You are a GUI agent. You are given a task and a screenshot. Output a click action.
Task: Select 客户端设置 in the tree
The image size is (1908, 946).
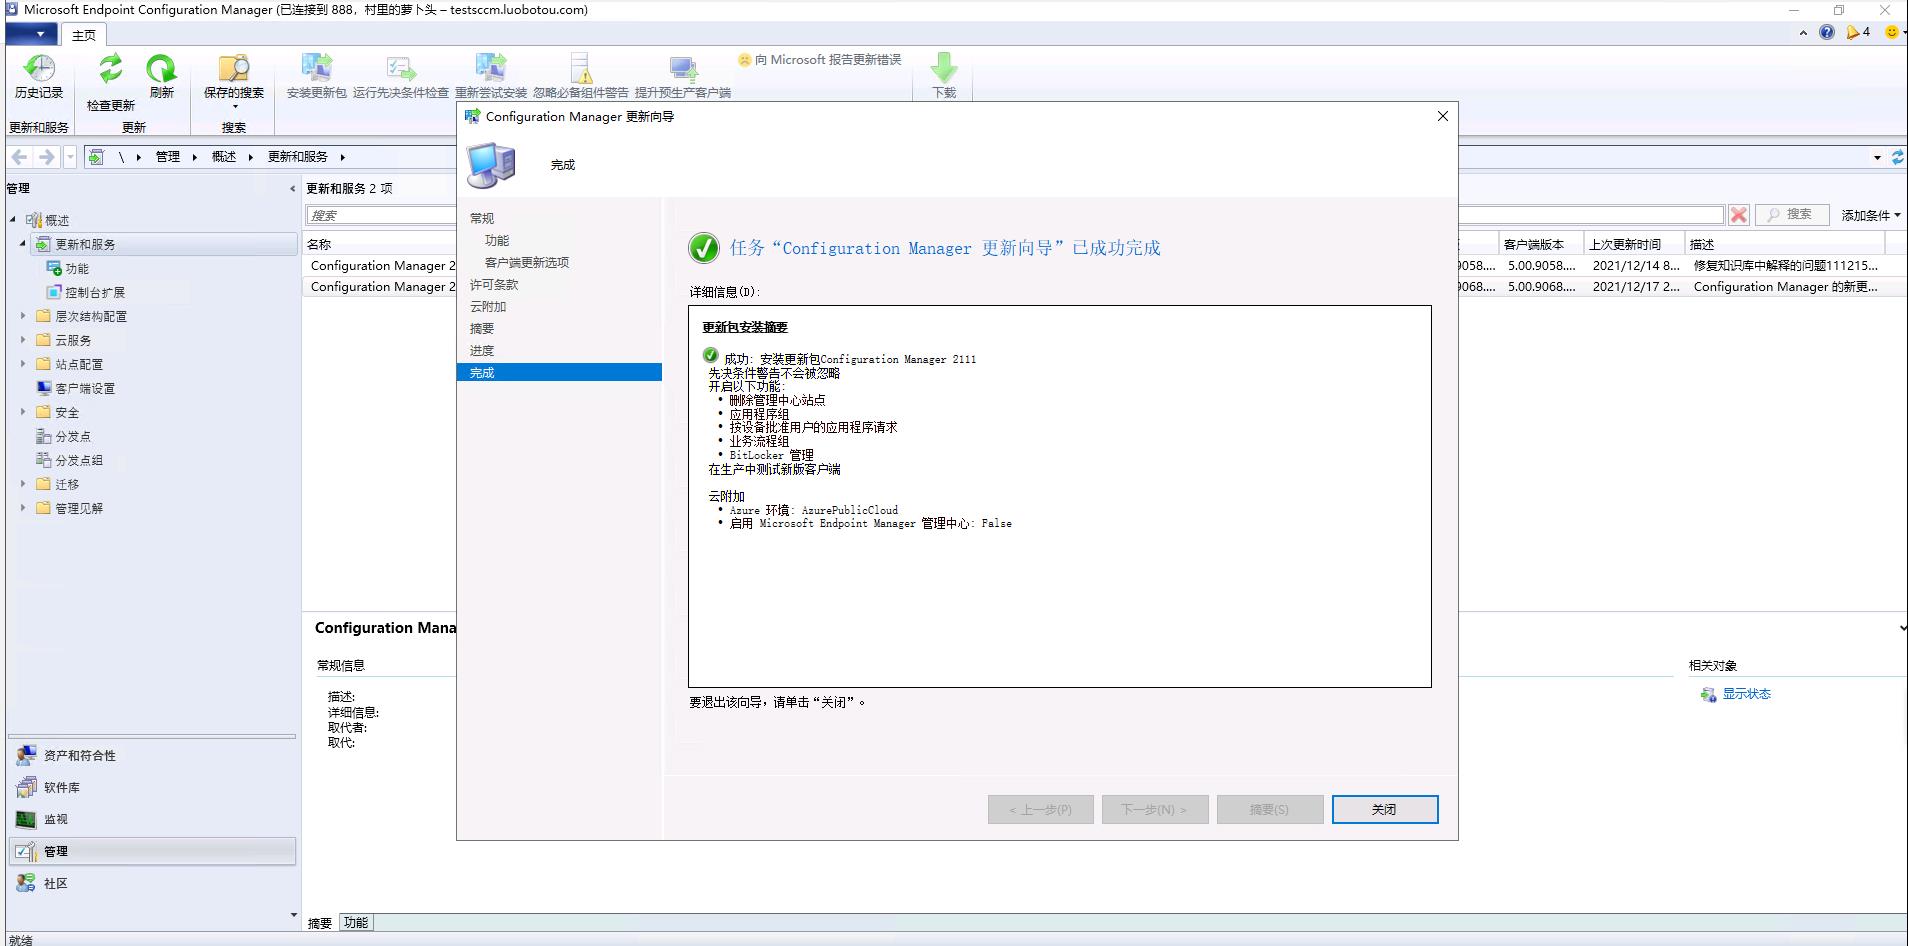pos(84,388)
